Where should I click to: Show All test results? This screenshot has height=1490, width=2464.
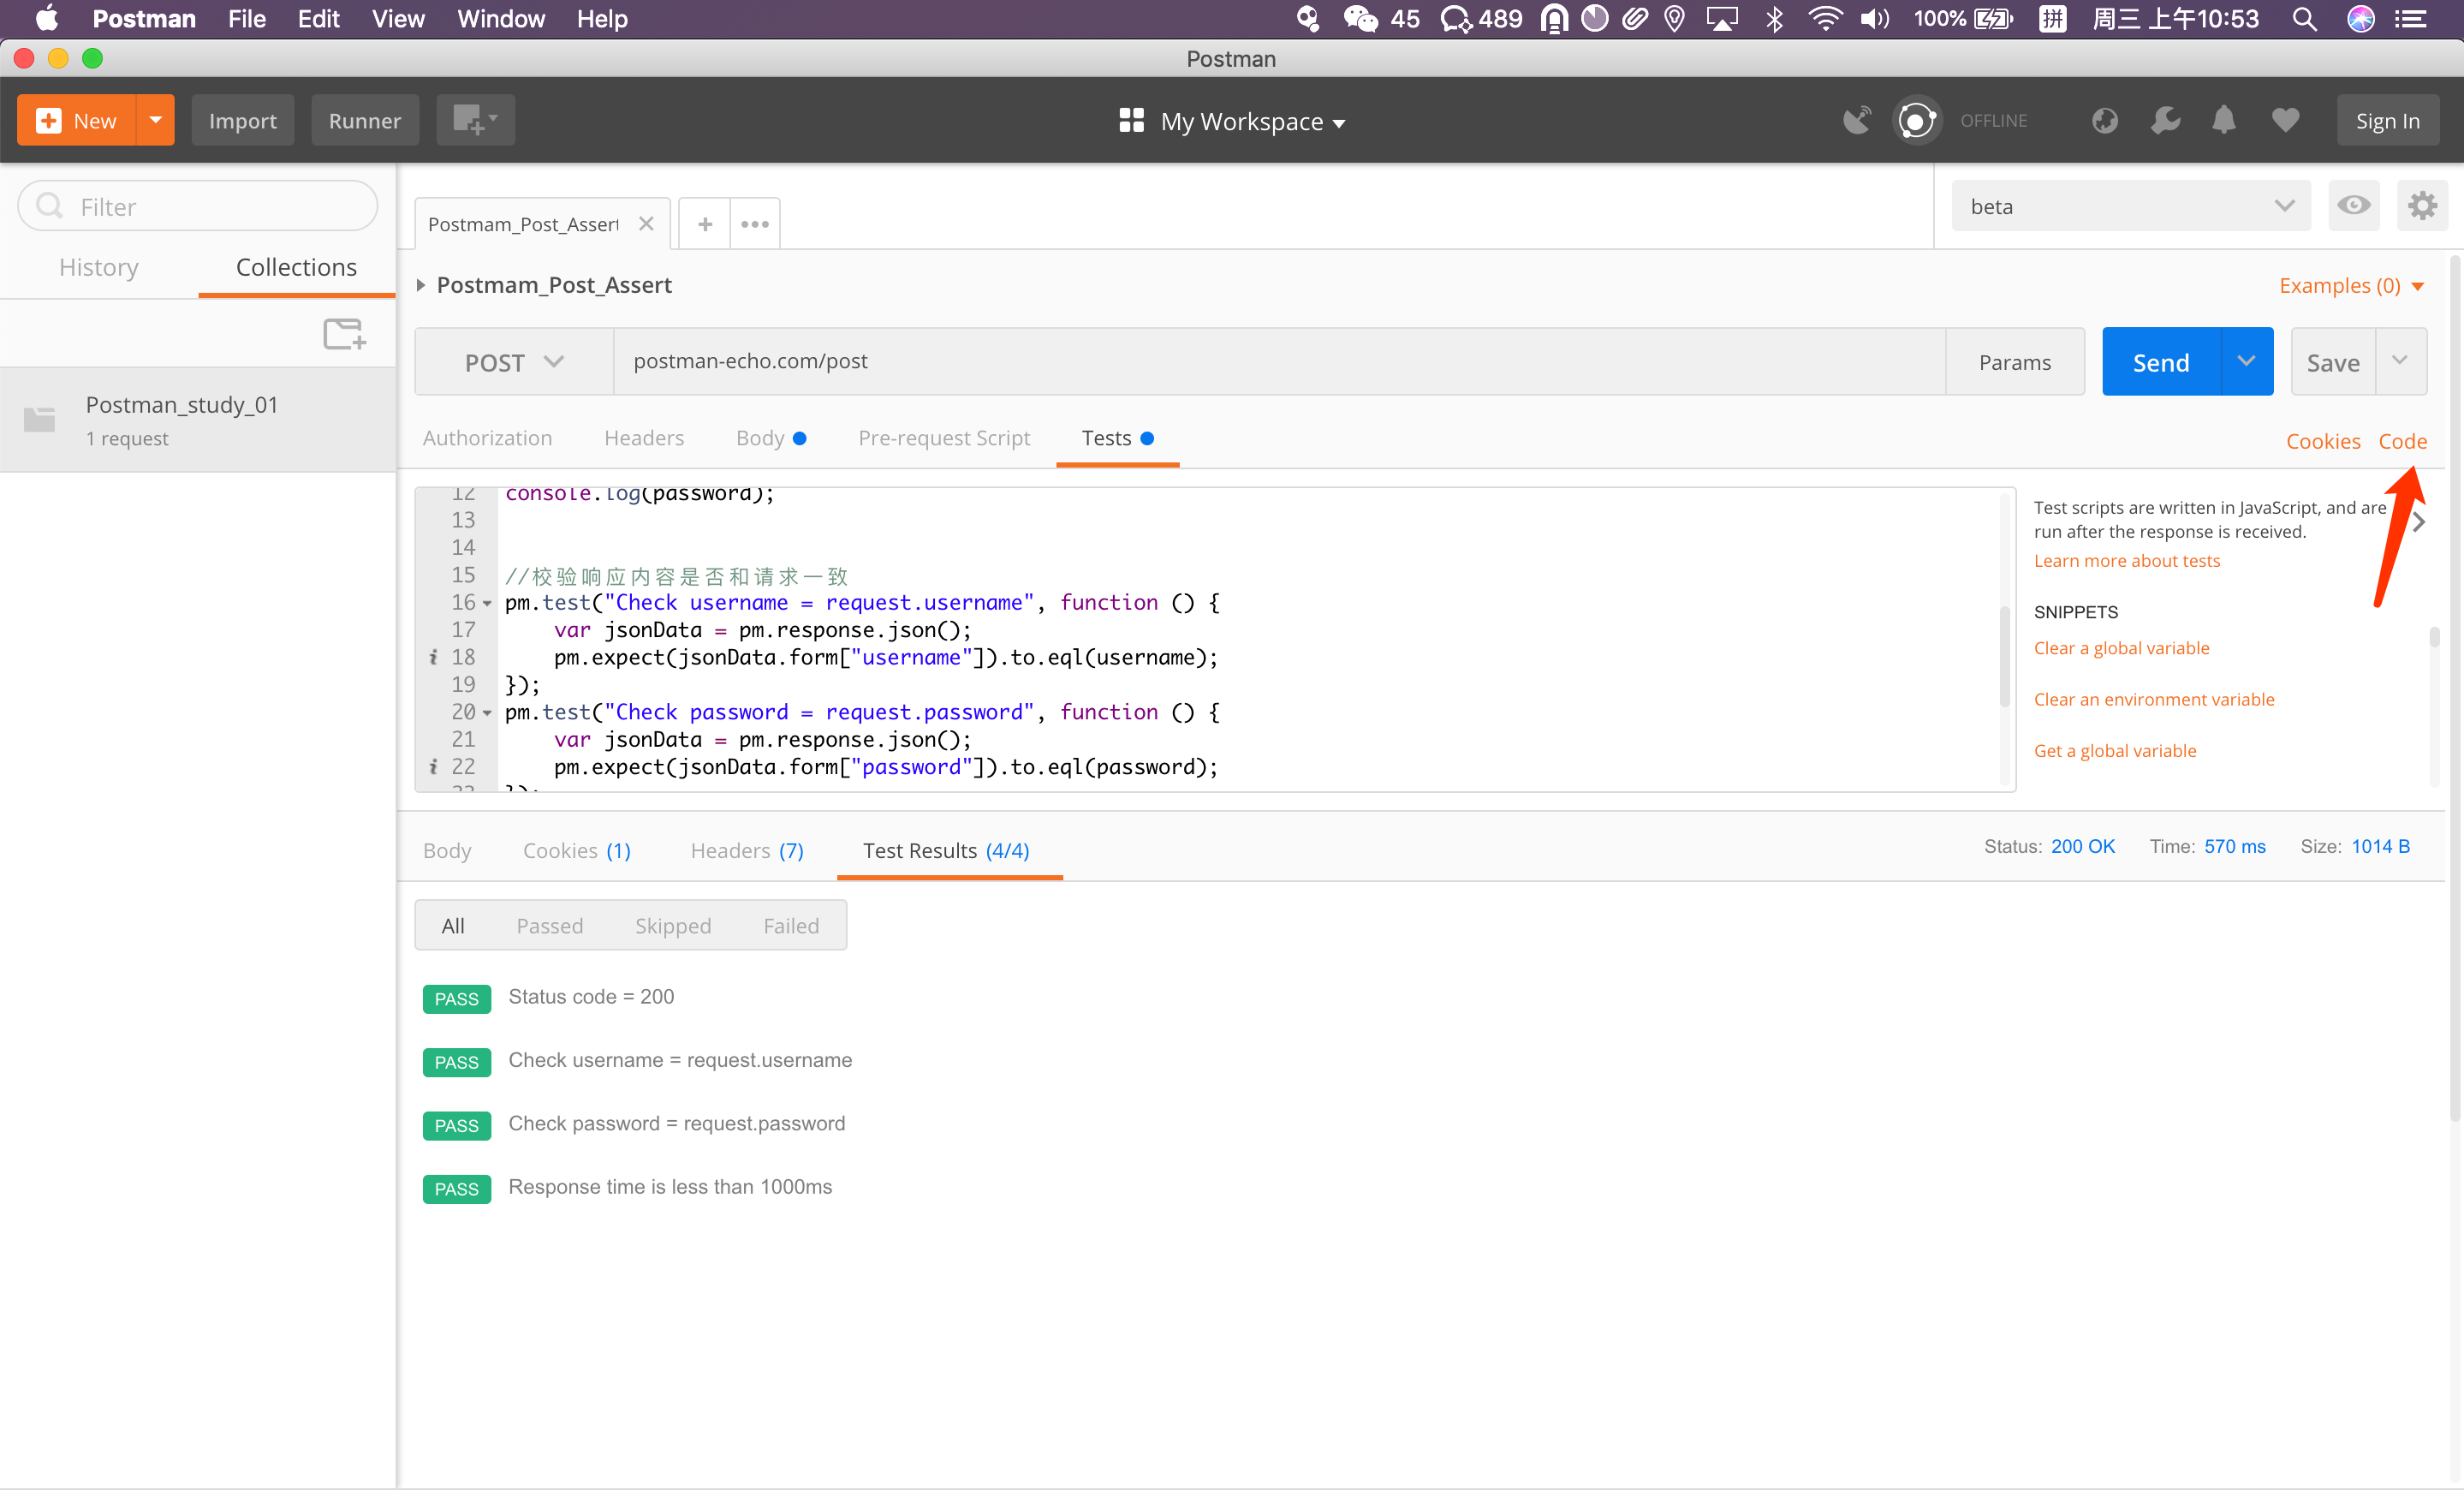pos(453,926)
